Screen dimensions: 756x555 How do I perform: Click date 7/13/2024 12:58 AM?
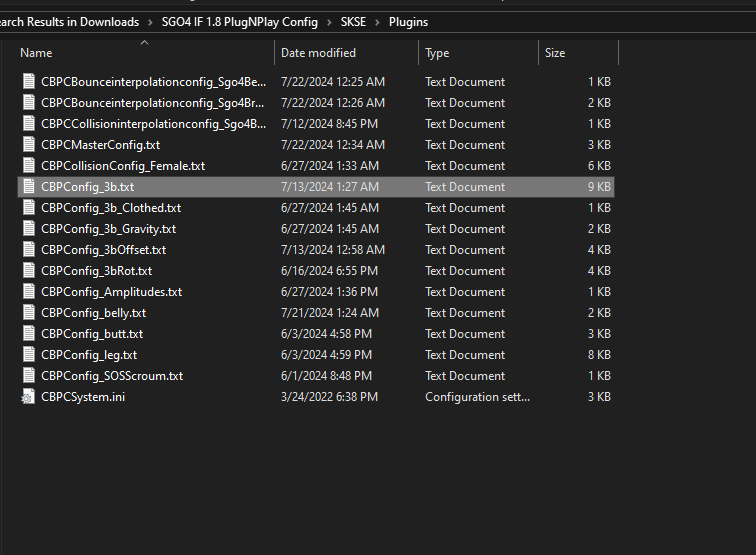333,250
